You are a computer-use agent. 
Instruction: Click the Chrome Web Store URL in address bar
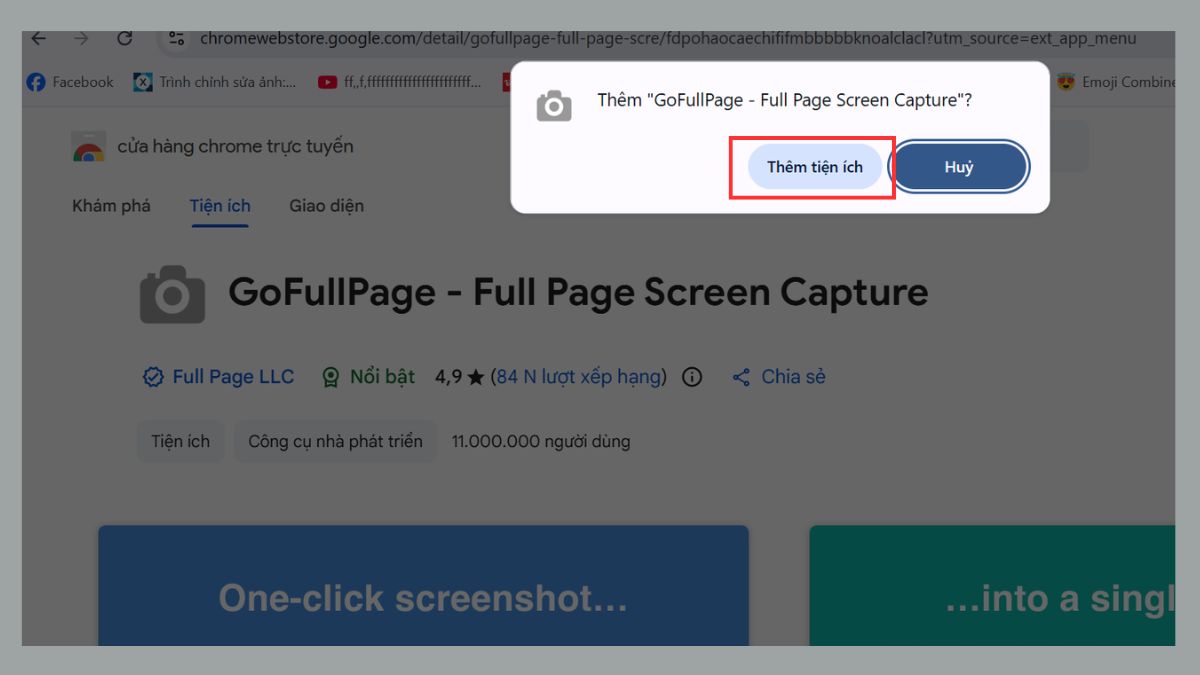pos(668,39)
